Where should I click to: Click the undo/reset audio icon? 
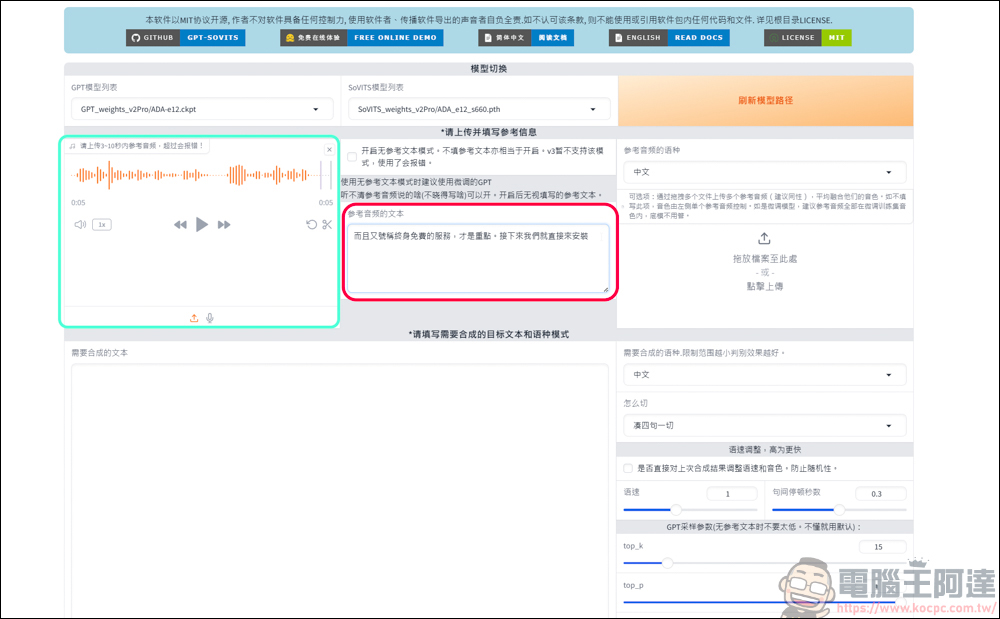(x=311, y=224)
